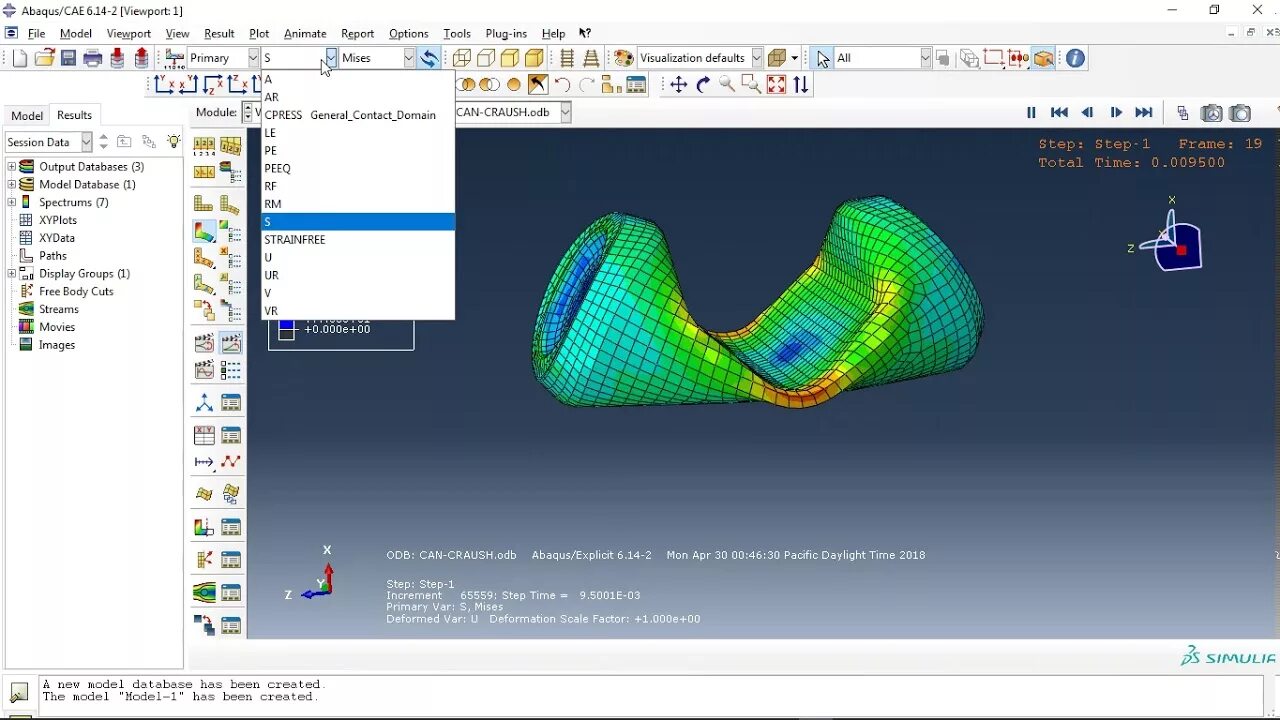This screenshot has height=720, width=1280.
Task: Click the undo view arrow icon
Action: tap(562, 85)
